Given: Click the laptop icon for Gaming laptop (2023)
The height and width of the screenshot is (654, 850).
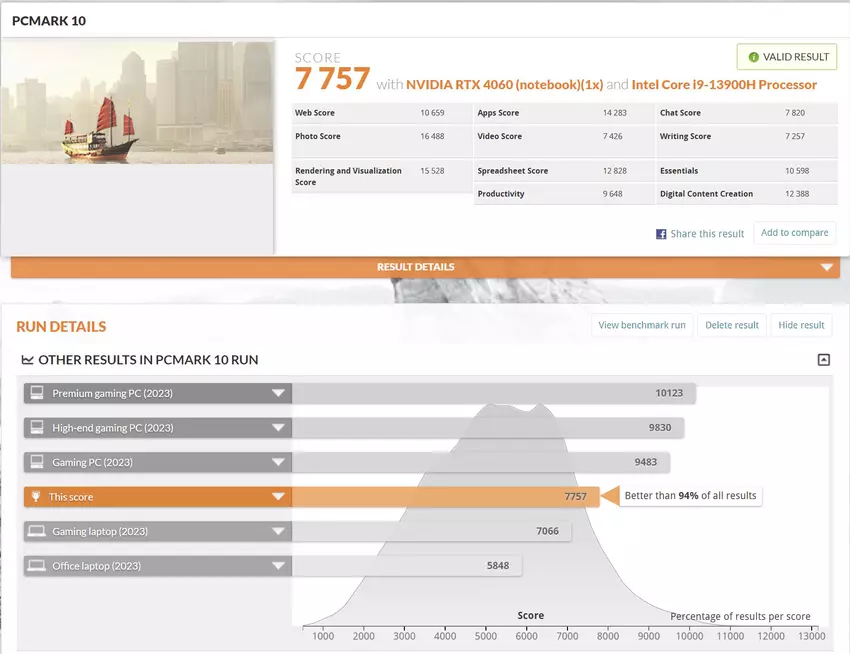Looking at the screenshot, I should [36, 531].
